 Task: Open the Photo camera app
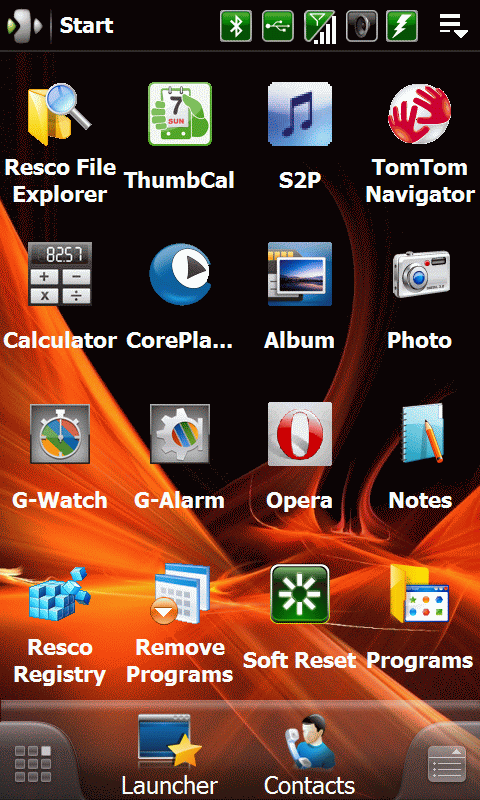pyautogui.click(x=421, y=274)
